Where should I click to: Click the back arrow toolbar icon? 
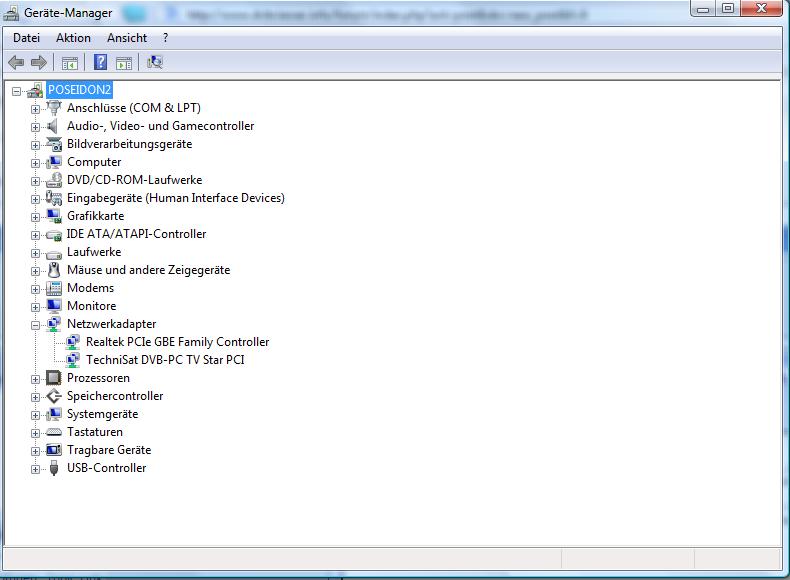coord(16,62)
